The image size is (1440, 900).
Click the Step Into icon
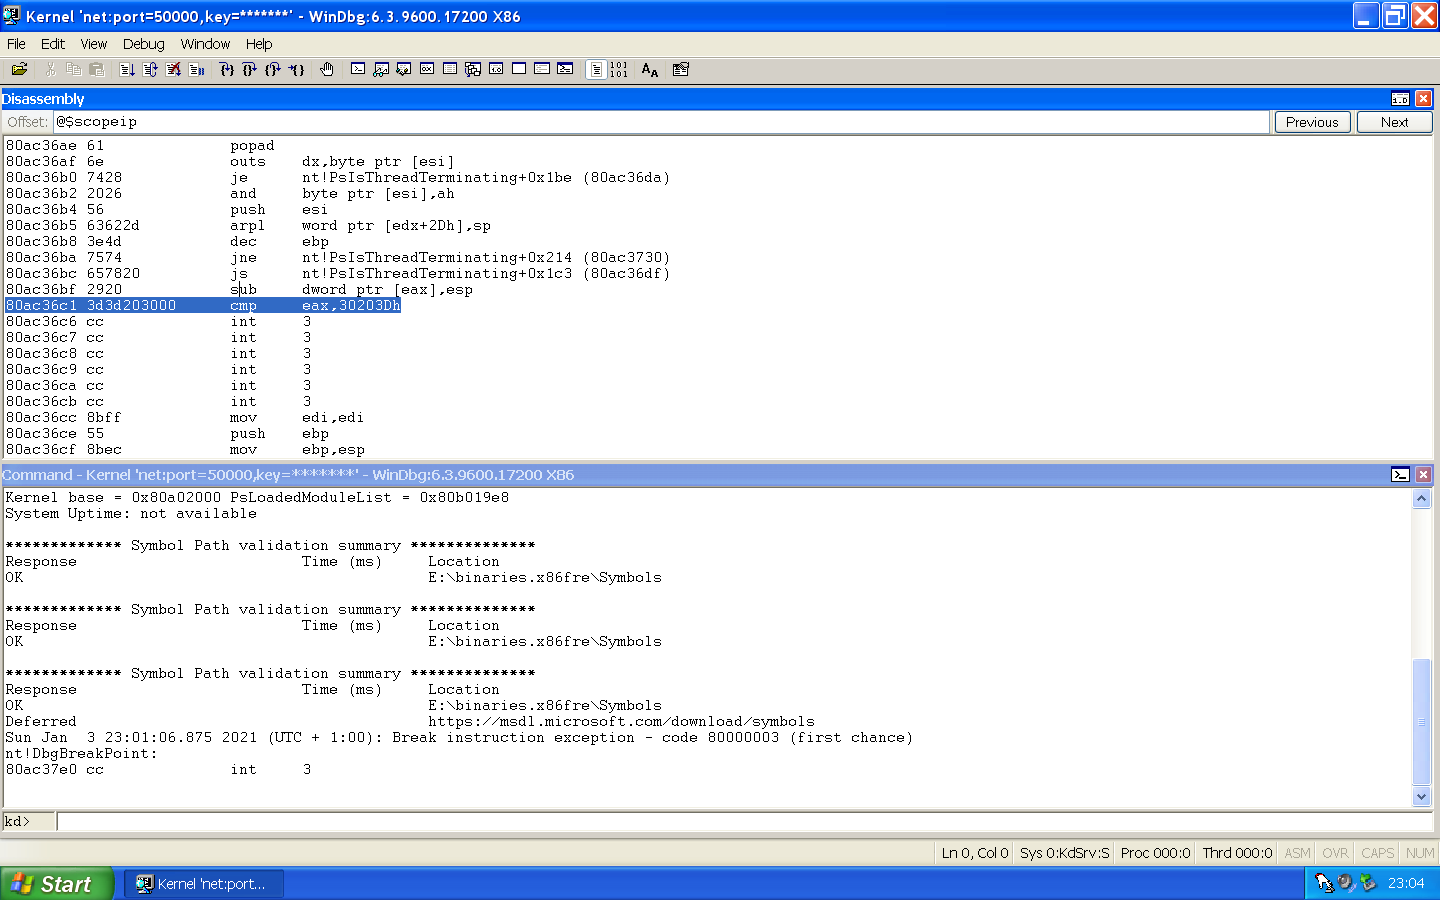click(227, 69)
